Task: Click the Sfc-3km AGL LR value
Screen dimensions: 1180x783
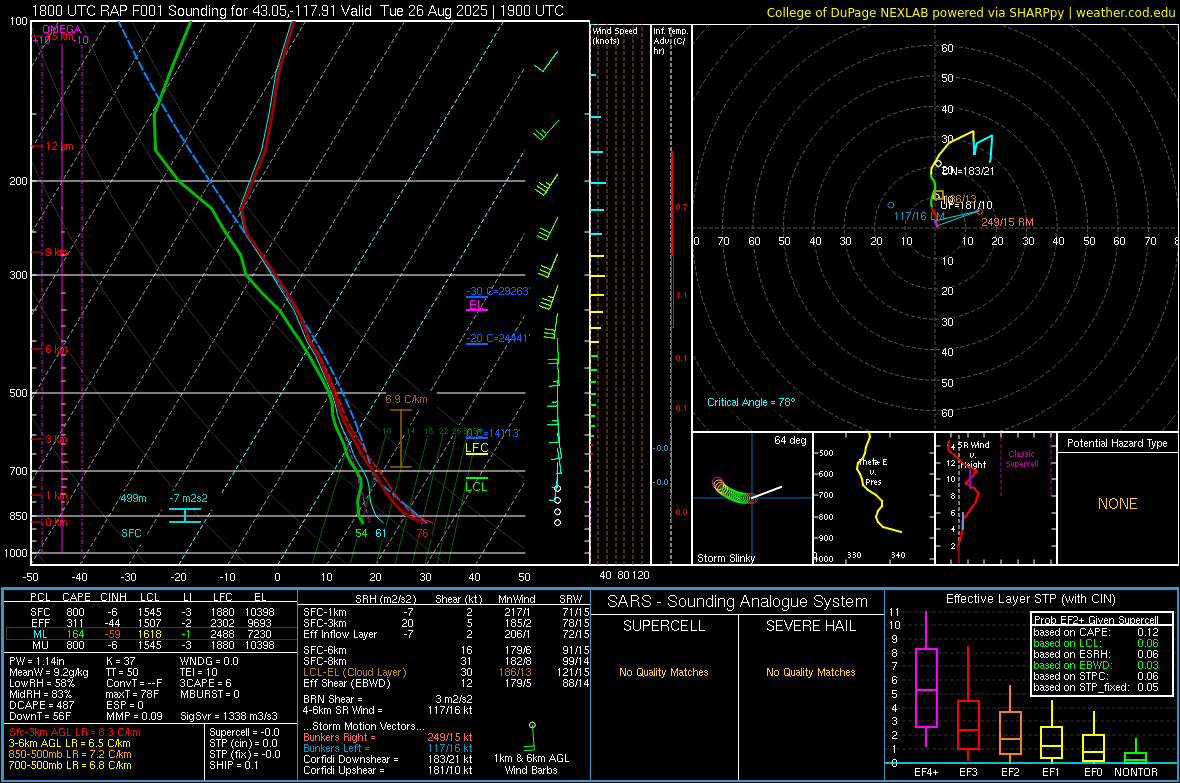Action: coord(75,732)
